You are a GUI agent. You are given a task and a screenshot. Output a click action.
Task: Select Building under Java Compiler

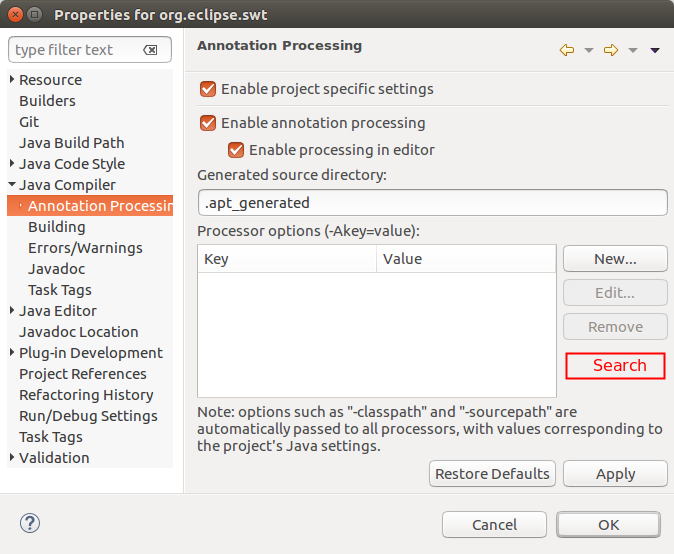tap(57, 227)
